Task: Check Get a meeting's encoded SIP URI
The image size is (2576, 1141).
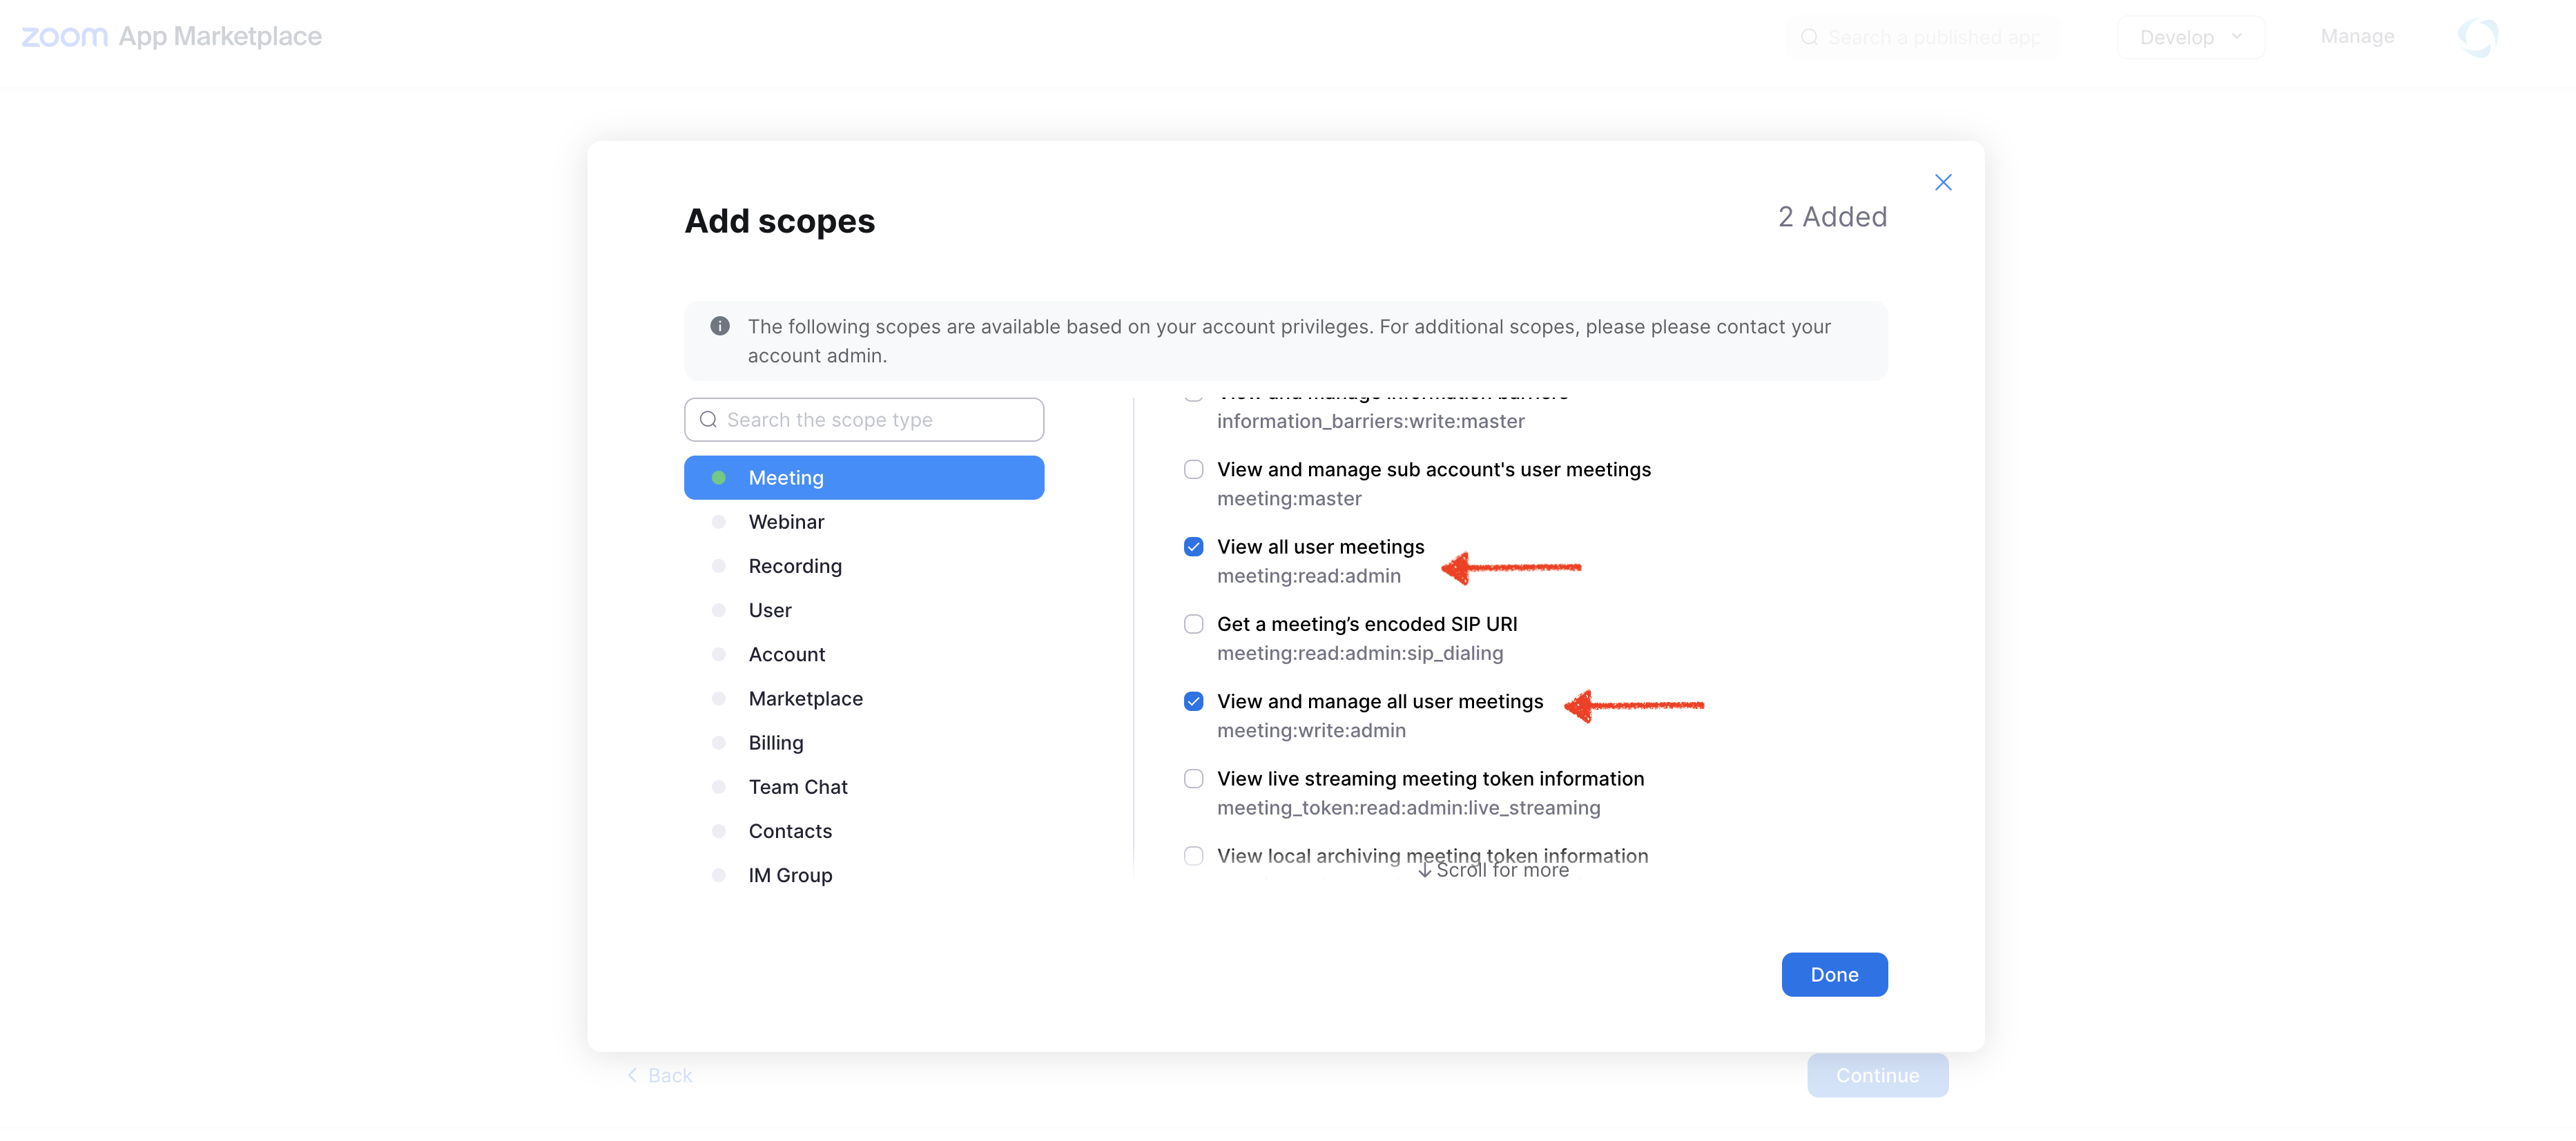Action: pos(1193,624)
